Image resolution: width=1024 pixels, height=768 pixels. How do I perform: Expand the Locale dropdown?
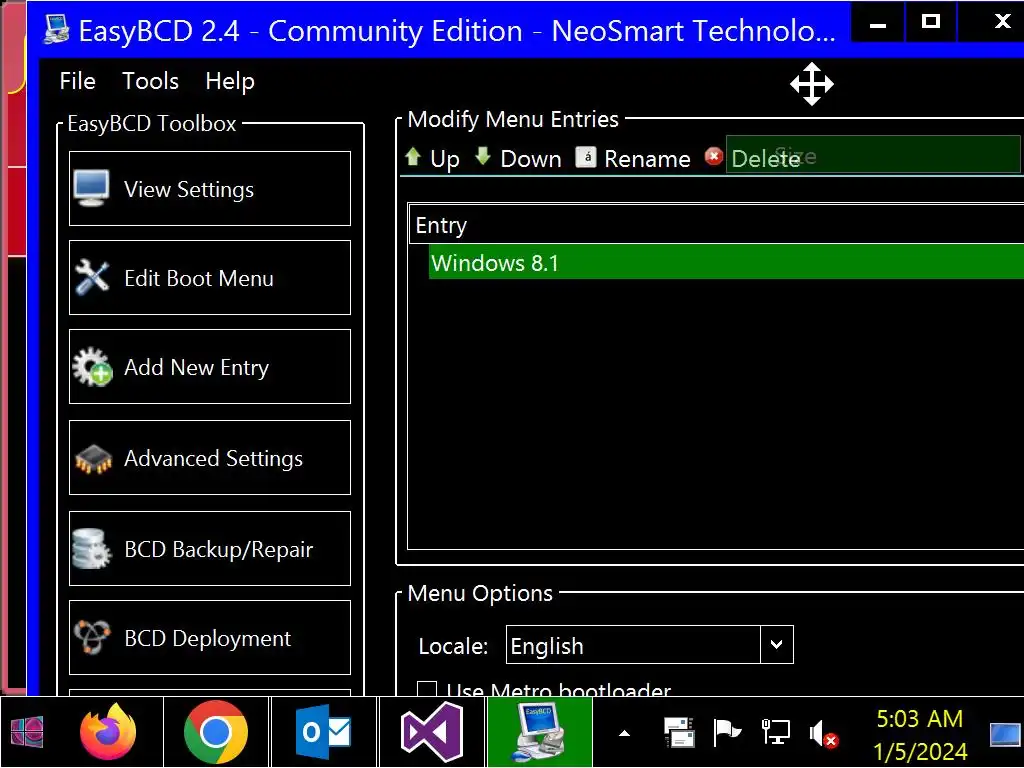(x=776, y=645)
